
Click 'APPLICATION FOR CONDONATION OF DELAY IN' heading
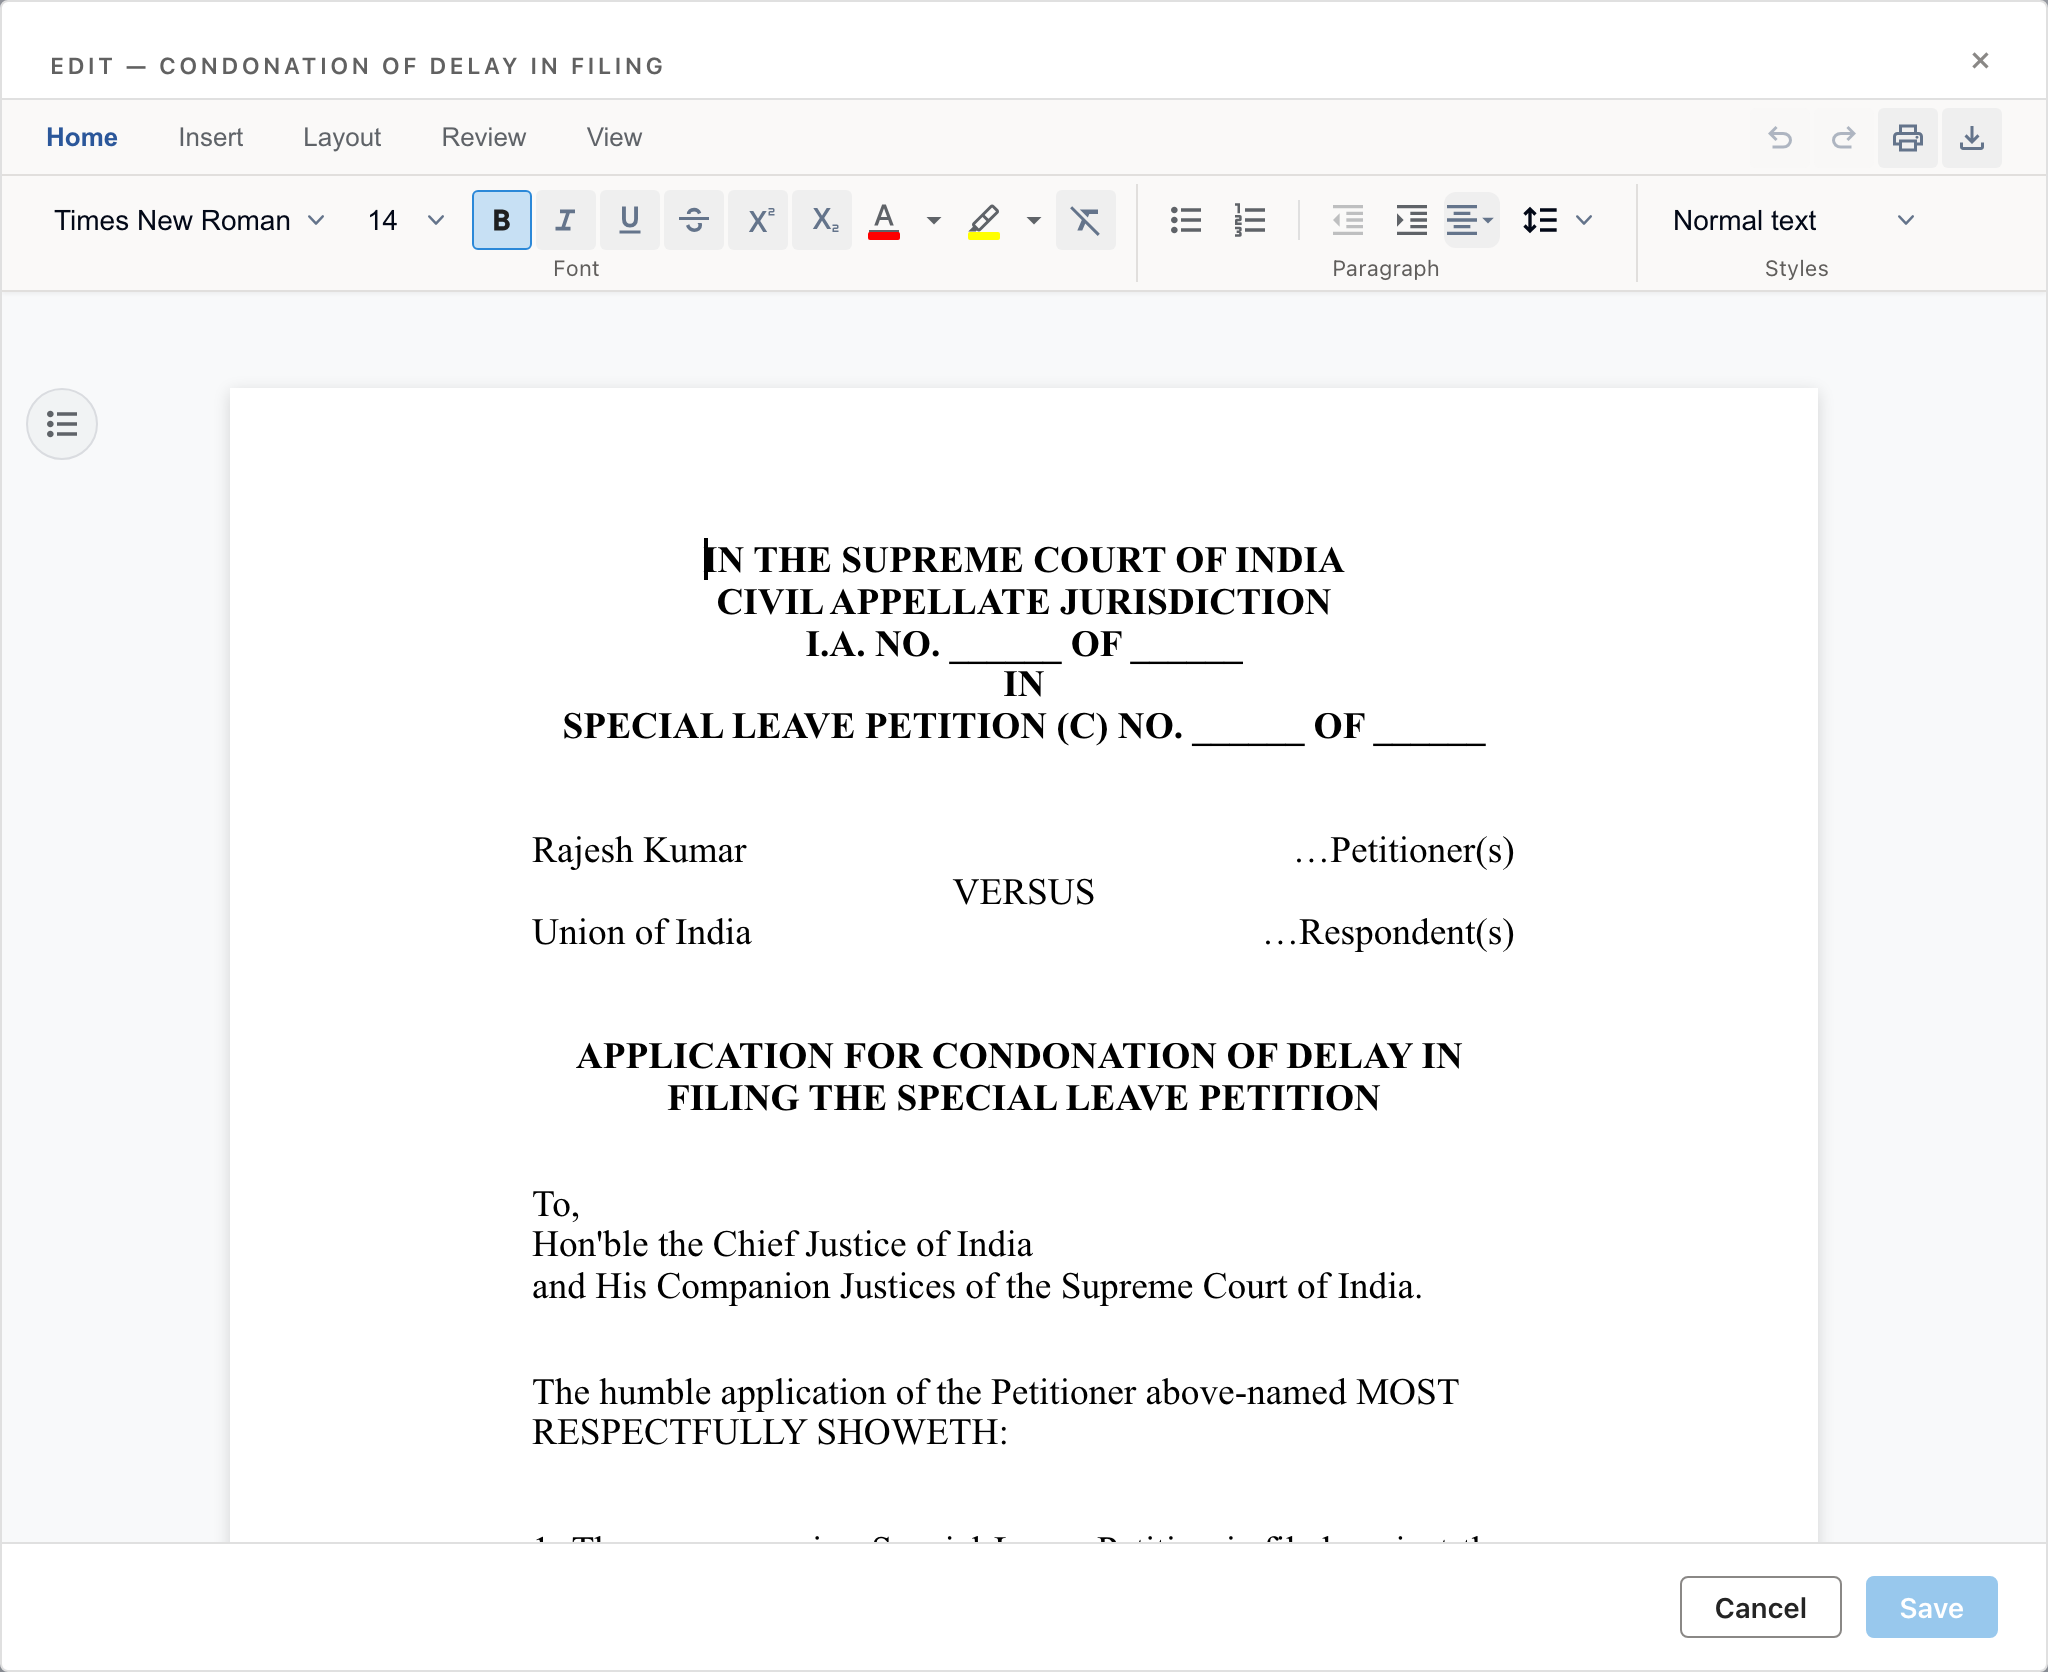coord(1019,1056)
